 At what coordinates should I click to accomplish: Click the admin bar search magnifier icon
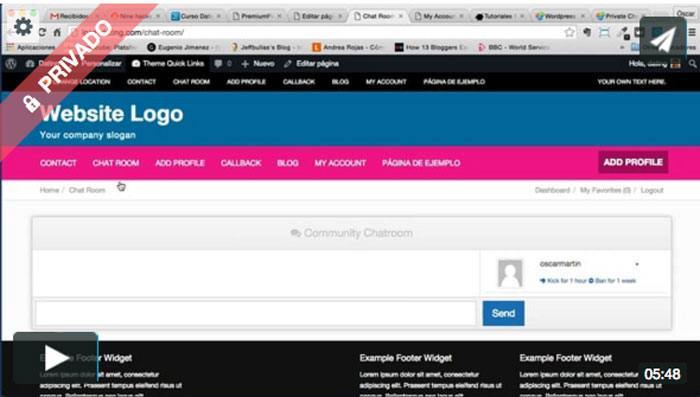pos(692,64)
